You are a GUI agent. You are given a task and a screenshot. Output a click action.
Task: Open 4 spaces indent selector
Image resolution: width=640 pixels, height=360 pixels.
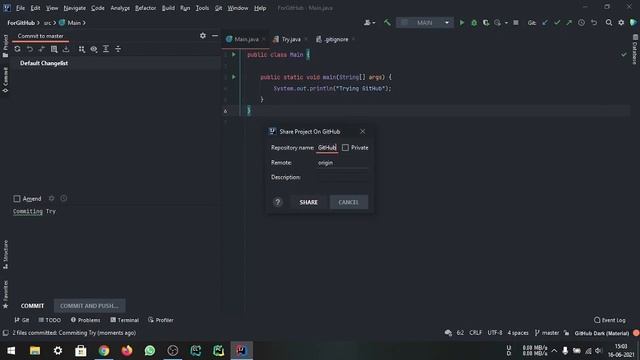(518, 333)
